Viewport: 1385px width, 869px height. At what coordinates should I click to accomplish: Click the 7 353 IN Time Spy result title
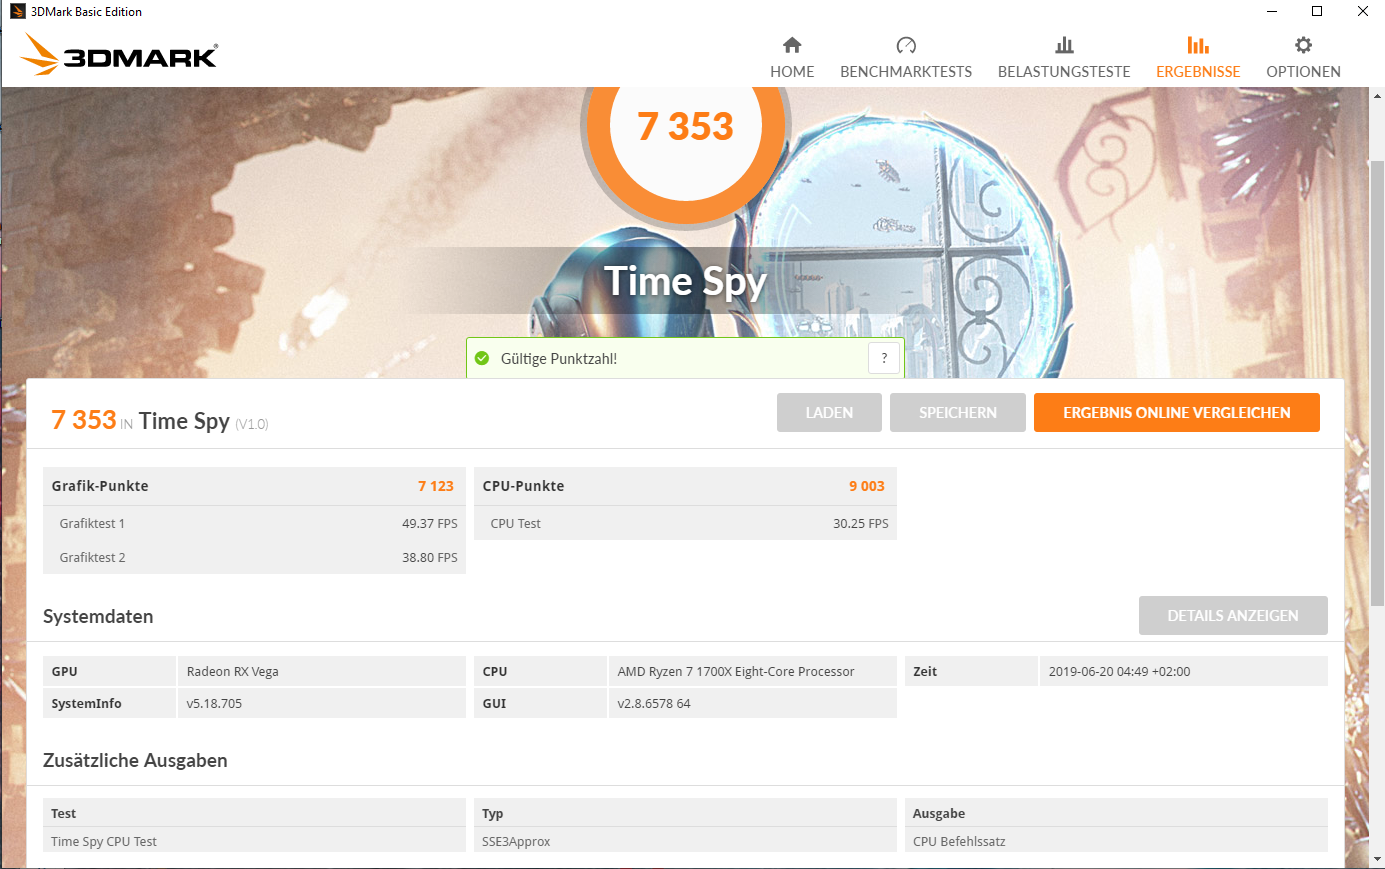tap(160, 420)
